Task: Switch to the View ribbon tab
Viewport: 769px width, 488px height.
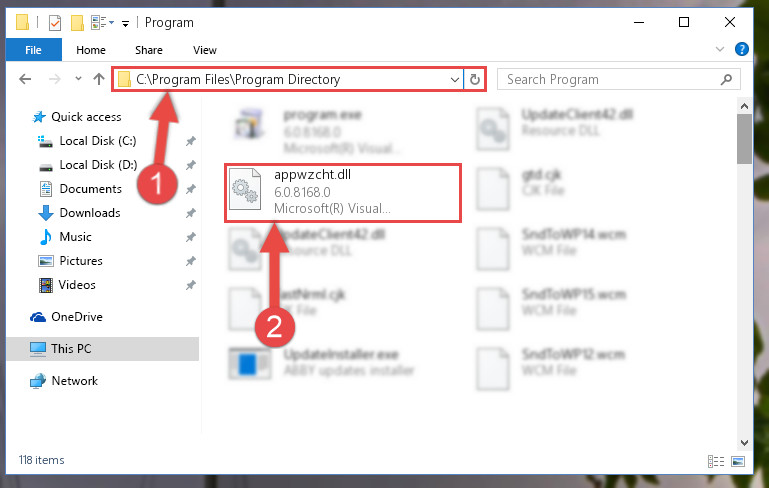Action: [205, 50]
